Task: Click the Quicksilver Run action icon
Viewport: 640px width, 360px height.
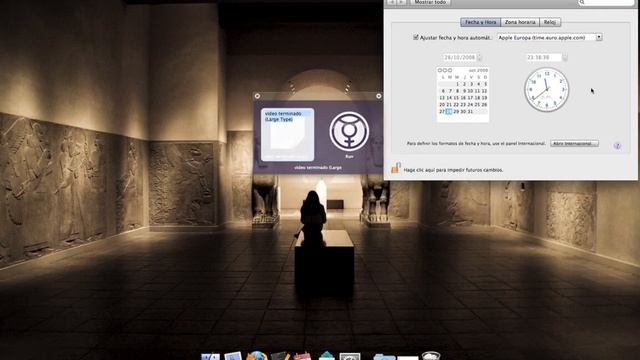Action: (349, 131)
